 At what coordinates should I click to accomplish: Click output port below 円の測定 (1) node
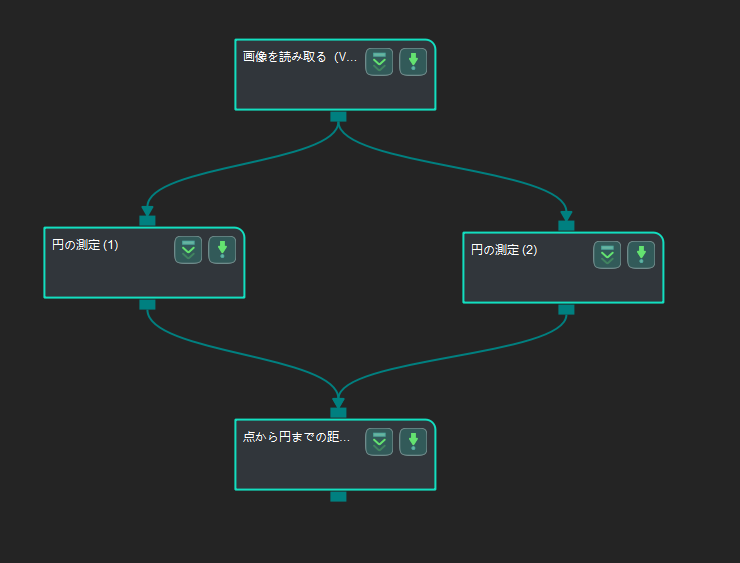147,304
